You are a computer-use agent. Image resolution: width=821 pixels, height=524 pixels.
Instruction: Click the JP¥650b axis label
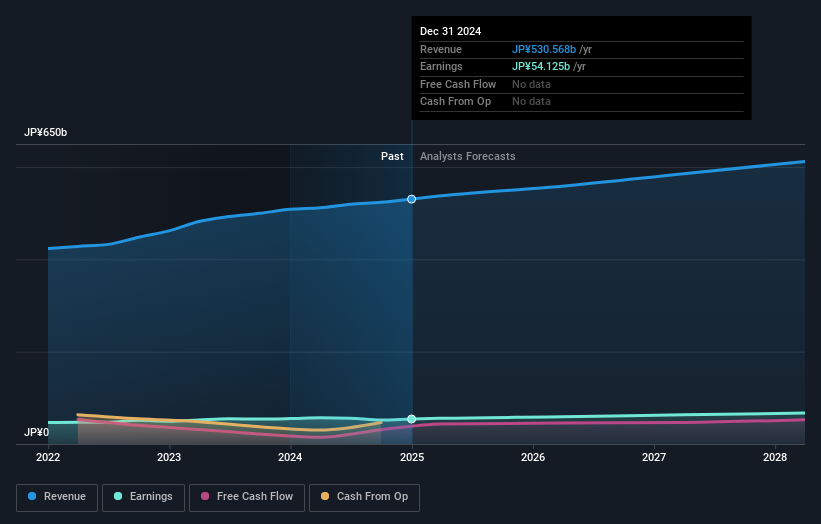tap(46, 132)
